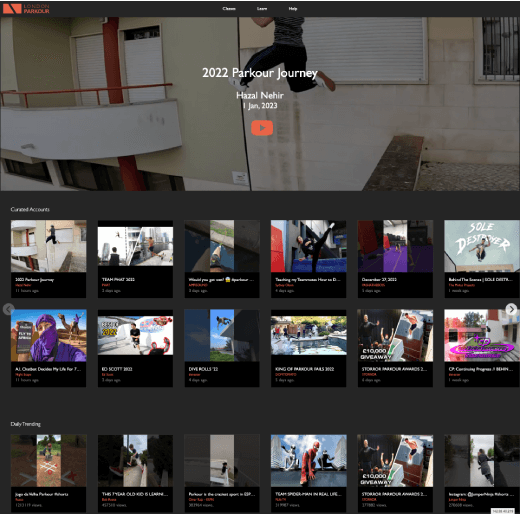Click the hero title 2022 Parkour Journey
Screen dimensions: 520x514
click(260, 73)
